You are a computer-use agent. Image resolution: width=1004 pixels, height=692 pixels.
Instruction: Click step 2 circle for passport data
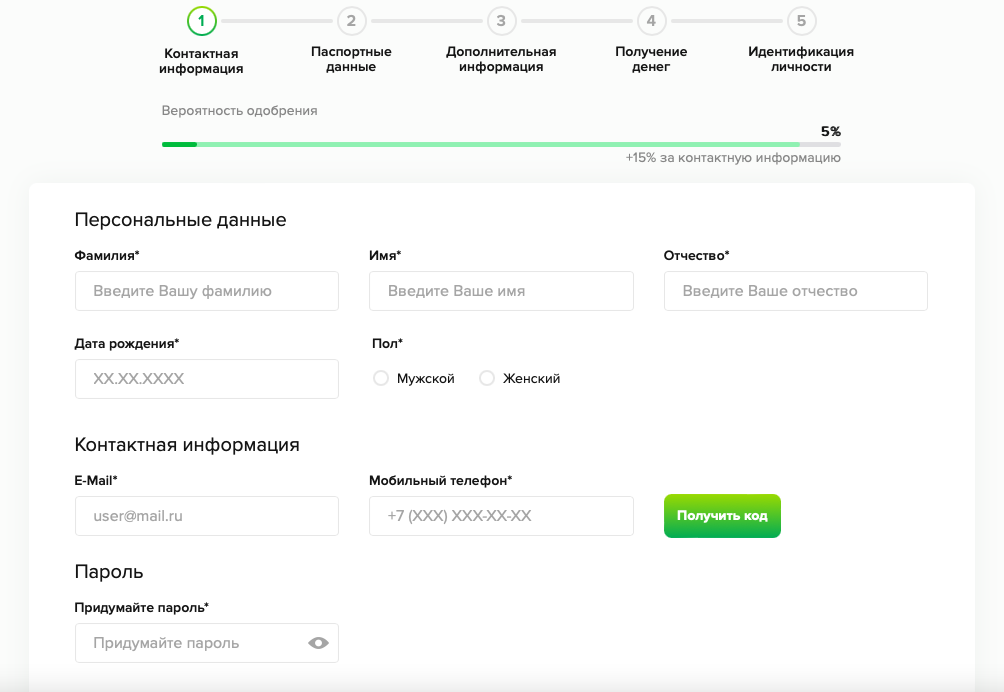tap(351, 20)
